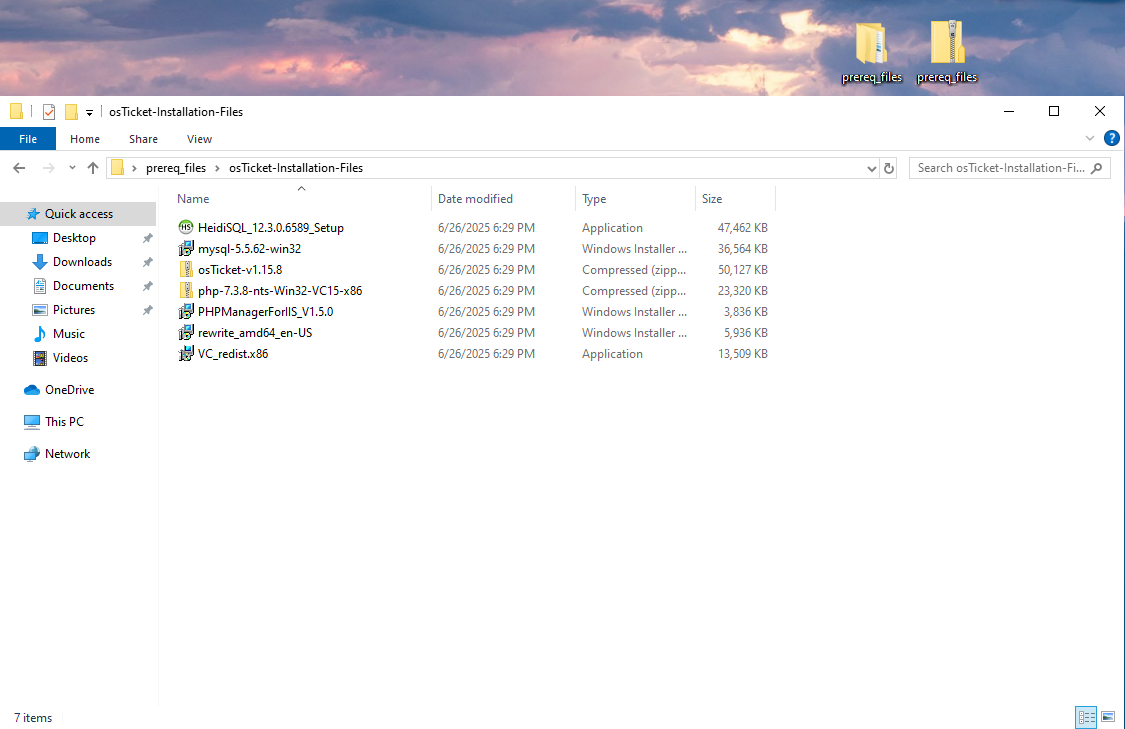The height and width of the screenshot is (729, 1125).
Task: Open OneDrive in the navigation pane
Action: click(x=70, y=390)
